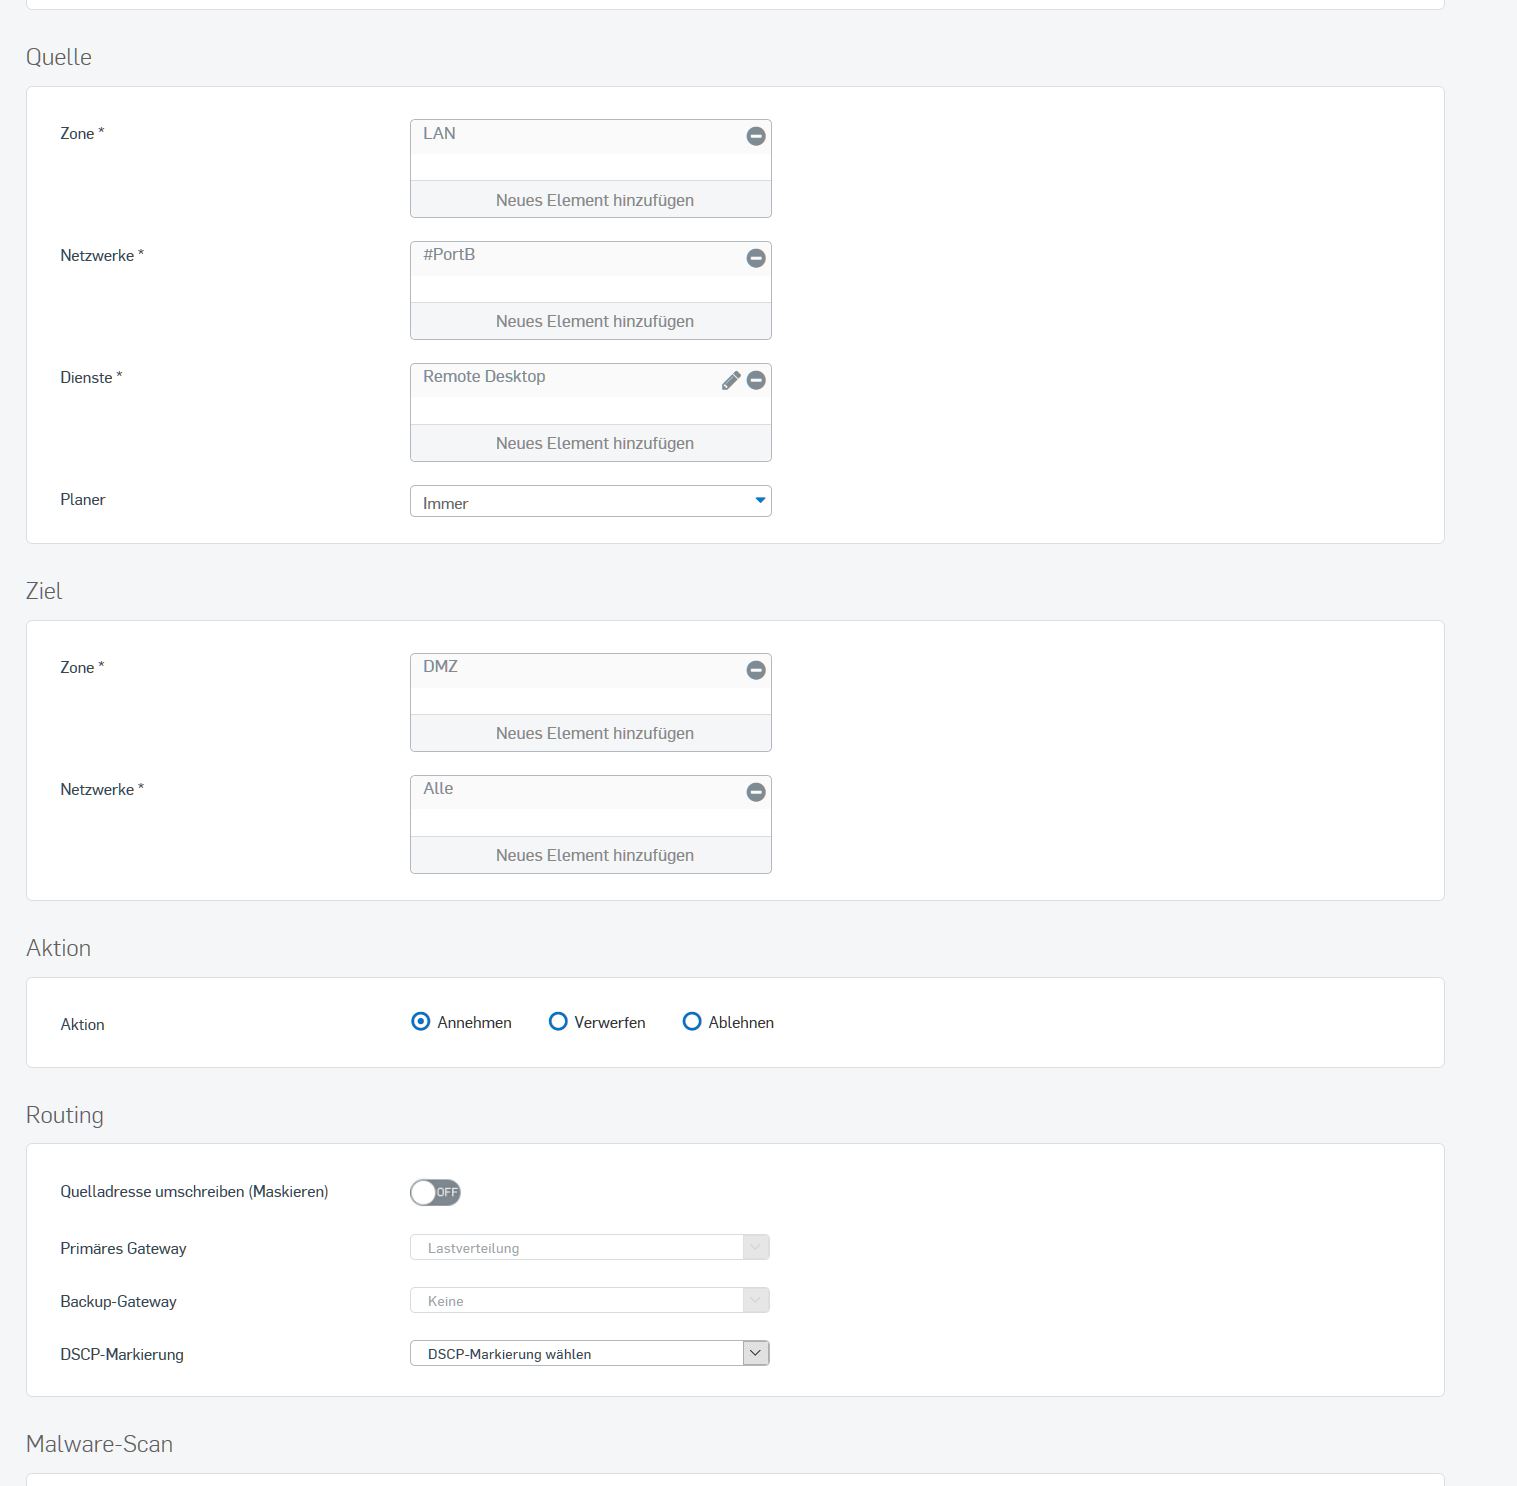Select the Verwerfen action
The image size is (1517, 1486).
pyautogui.click(x=558, y=1021)
